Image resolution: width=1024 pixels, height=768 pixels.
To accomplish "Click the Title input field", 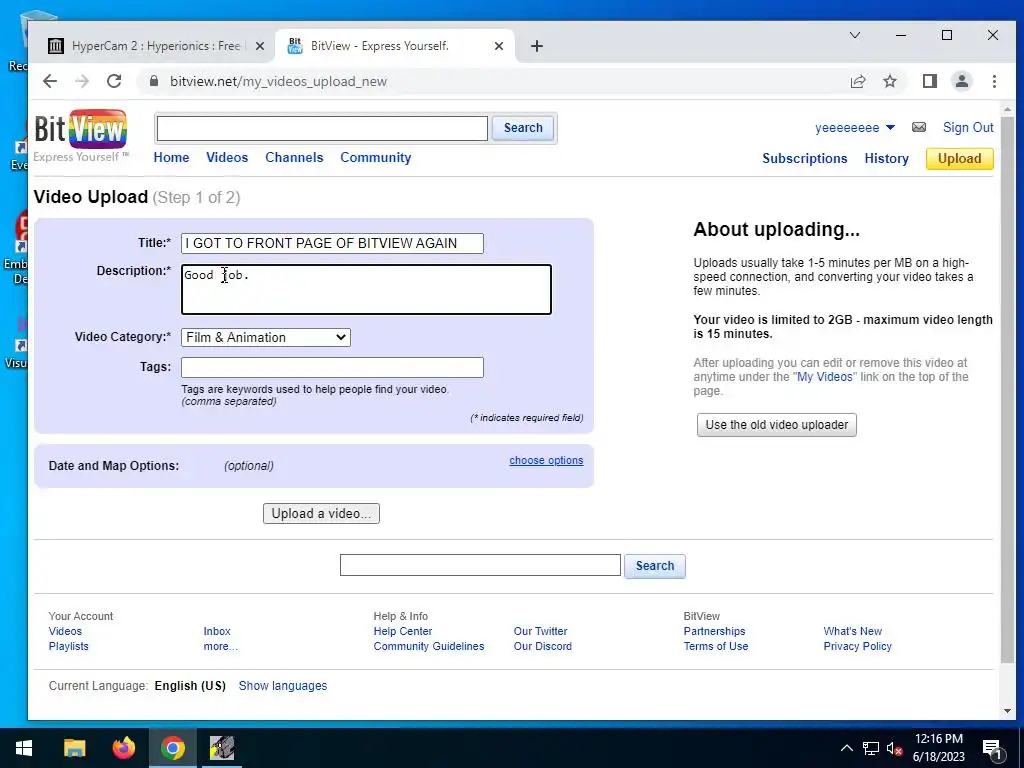I will 332,244.
